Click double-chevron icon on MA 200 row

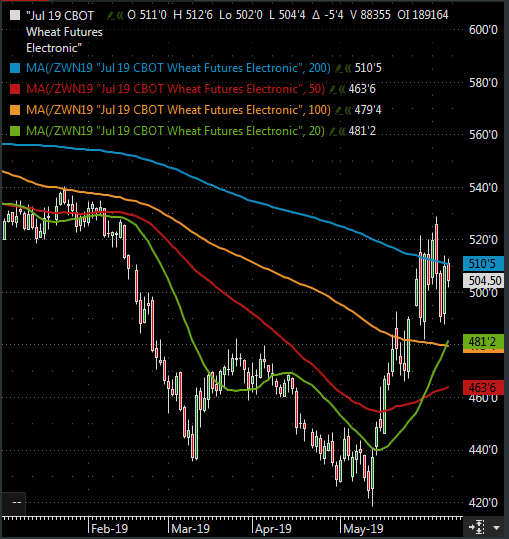point(347,68)
